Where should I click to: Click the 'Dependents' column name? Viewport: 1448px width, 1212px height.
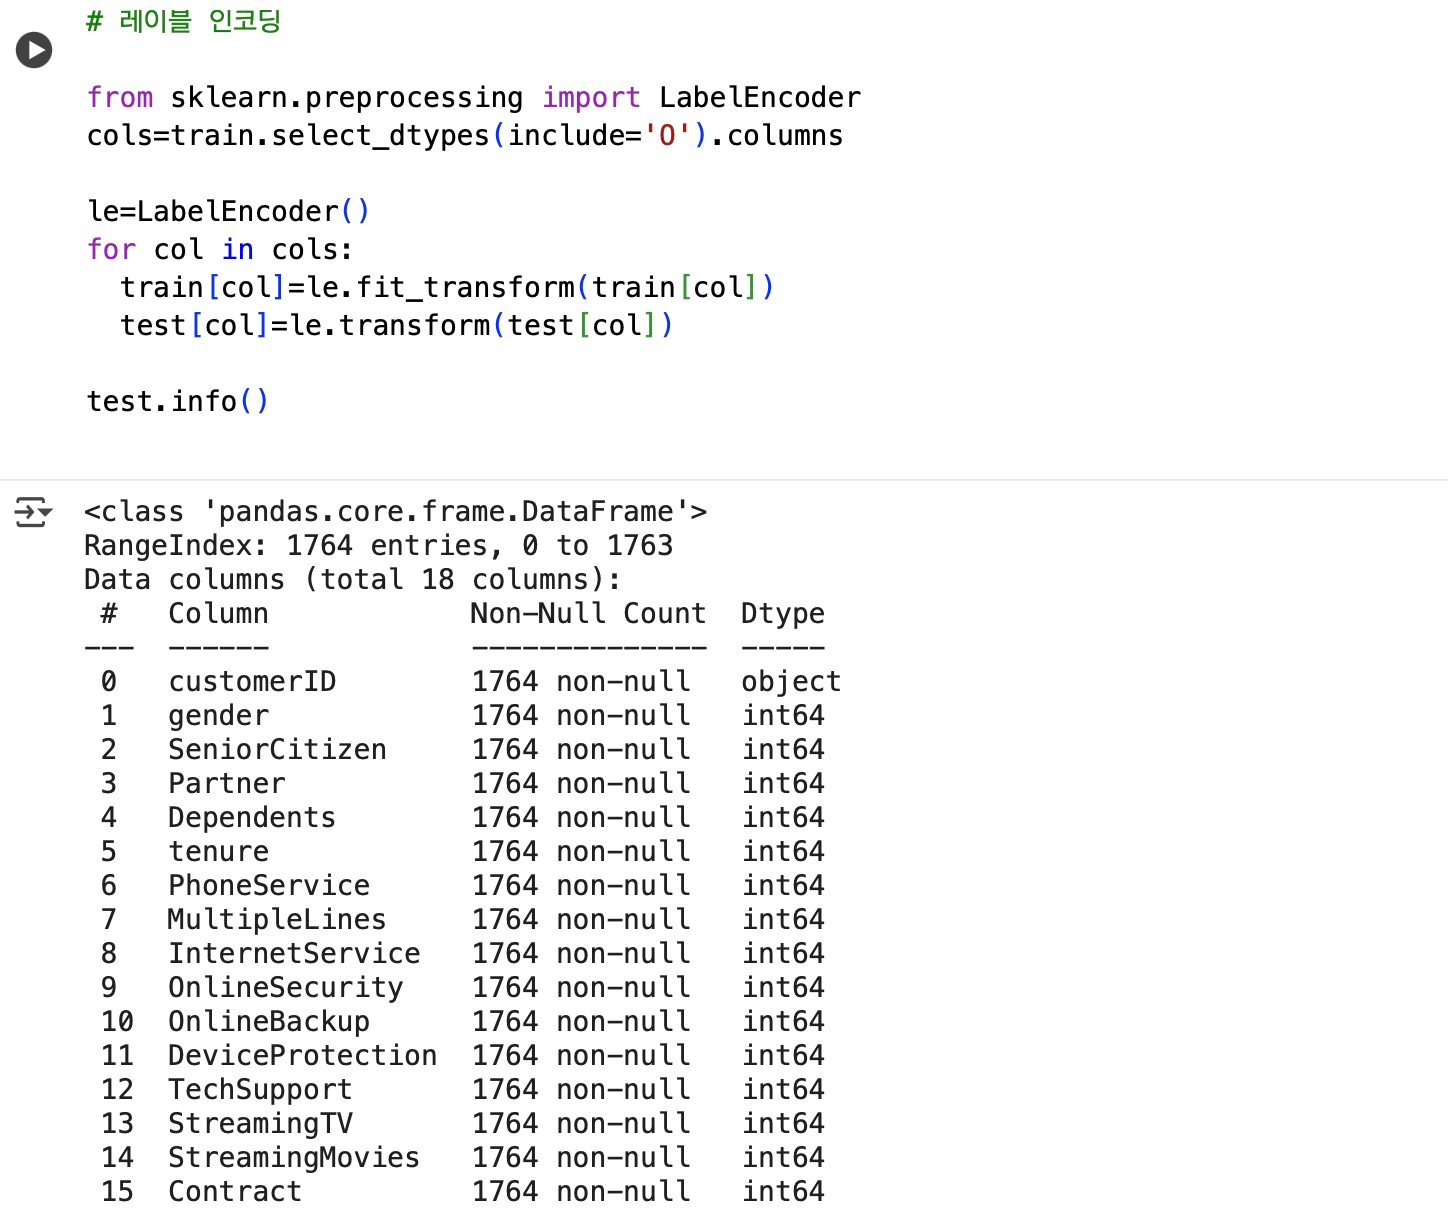(x=252, y=818)
